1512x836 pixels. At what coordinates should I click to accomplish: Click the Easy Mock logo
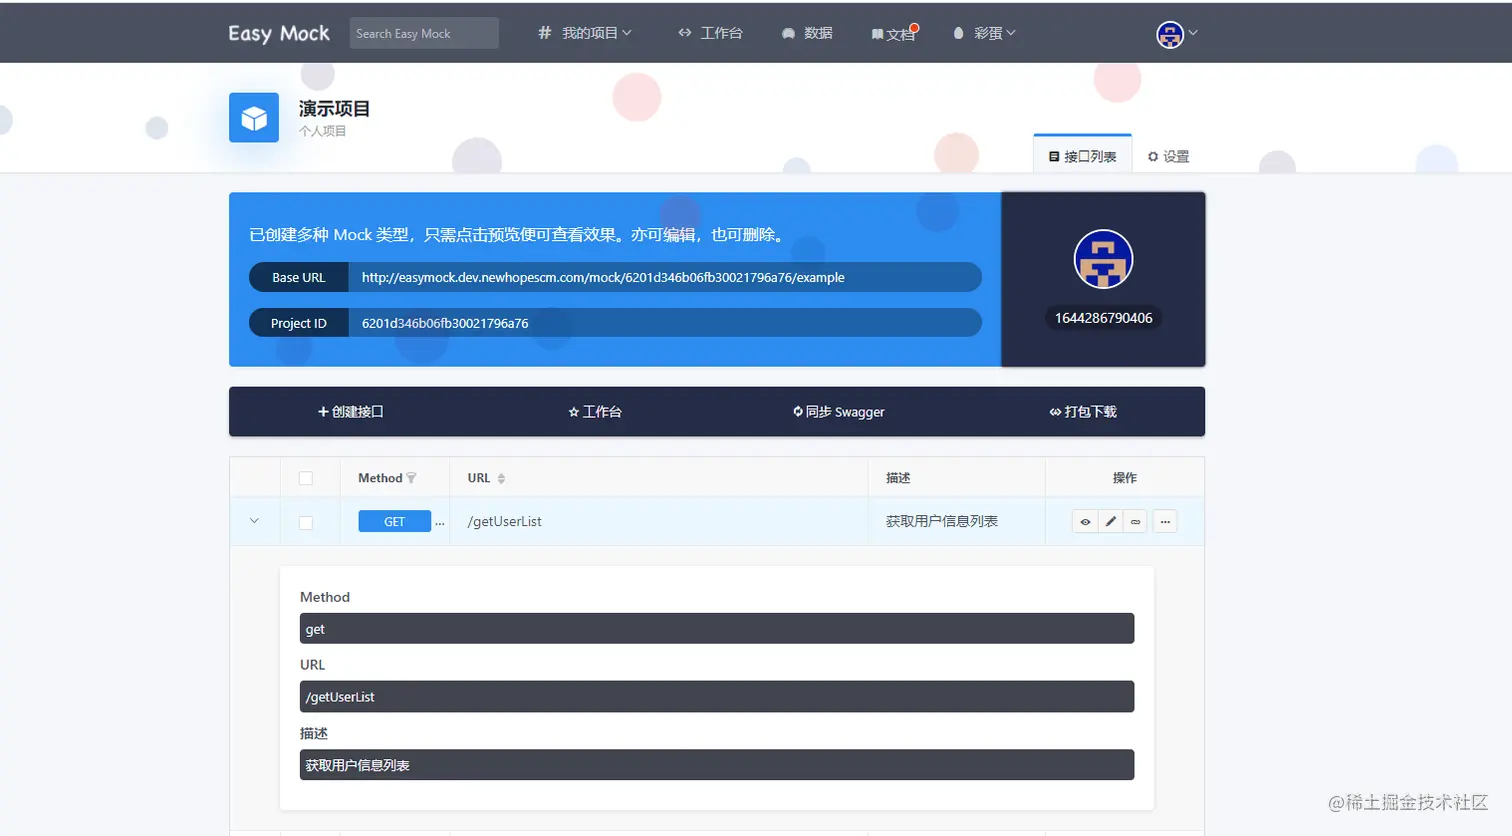tap(279, 33)
